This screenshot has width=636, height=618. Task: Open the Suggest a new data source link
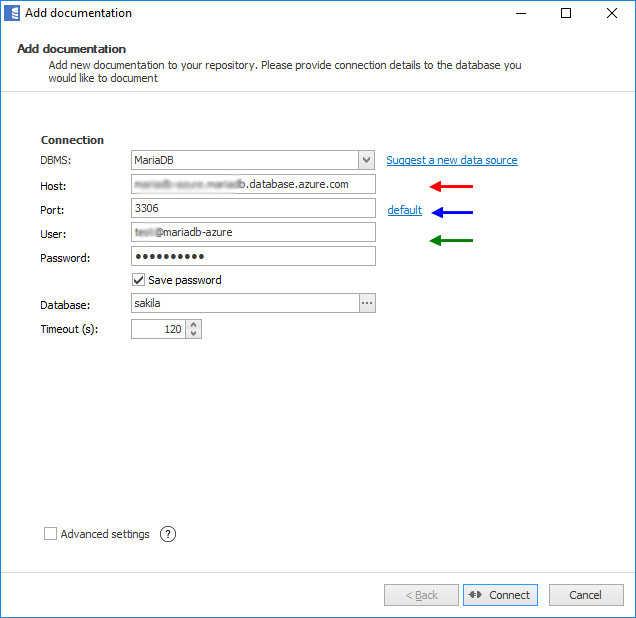point(452,160)
